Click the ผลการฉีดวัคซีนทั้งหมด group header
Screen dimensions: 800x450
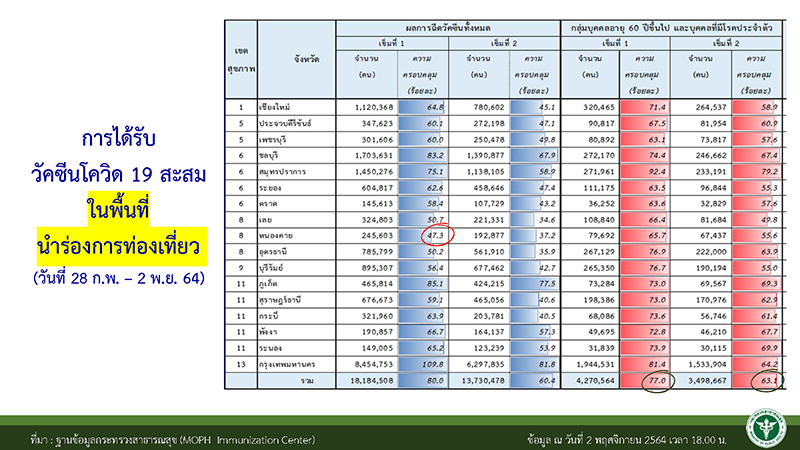[x=447, y=26]
